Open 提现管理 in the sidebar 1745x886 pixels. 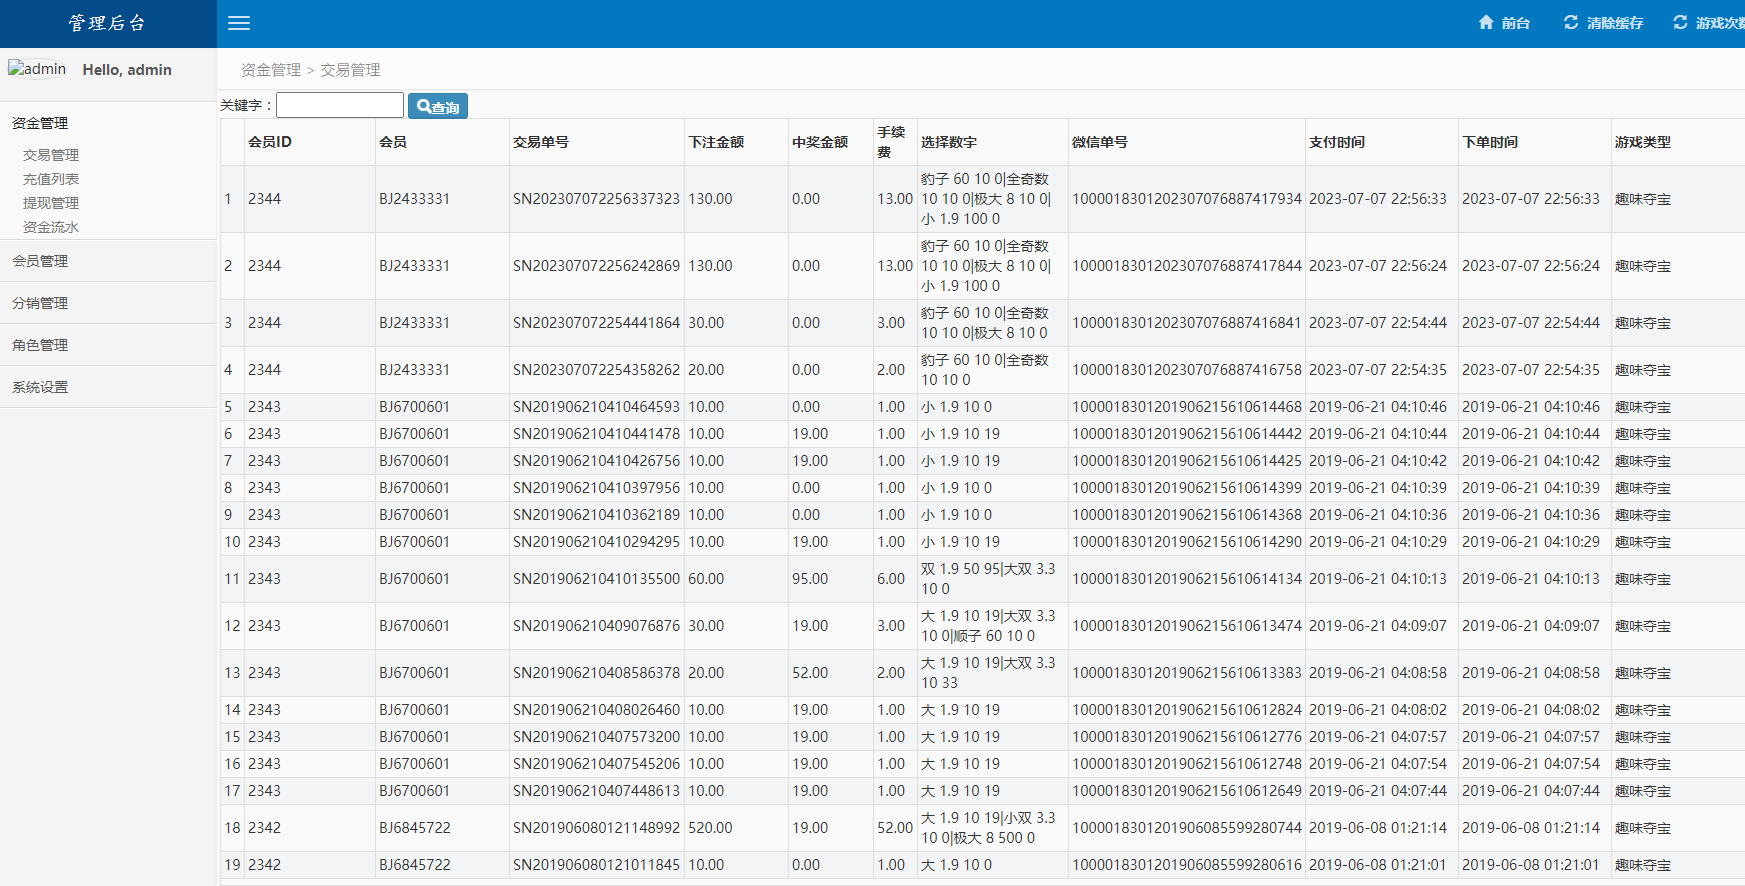pyautogui.click(x=51, y=203)
